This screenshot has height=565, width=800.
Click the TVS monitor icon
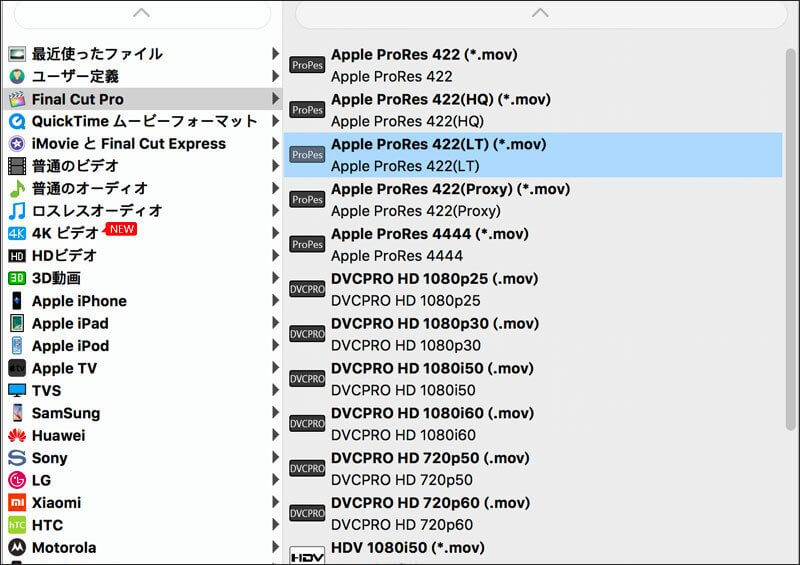(x=17, y=390)
